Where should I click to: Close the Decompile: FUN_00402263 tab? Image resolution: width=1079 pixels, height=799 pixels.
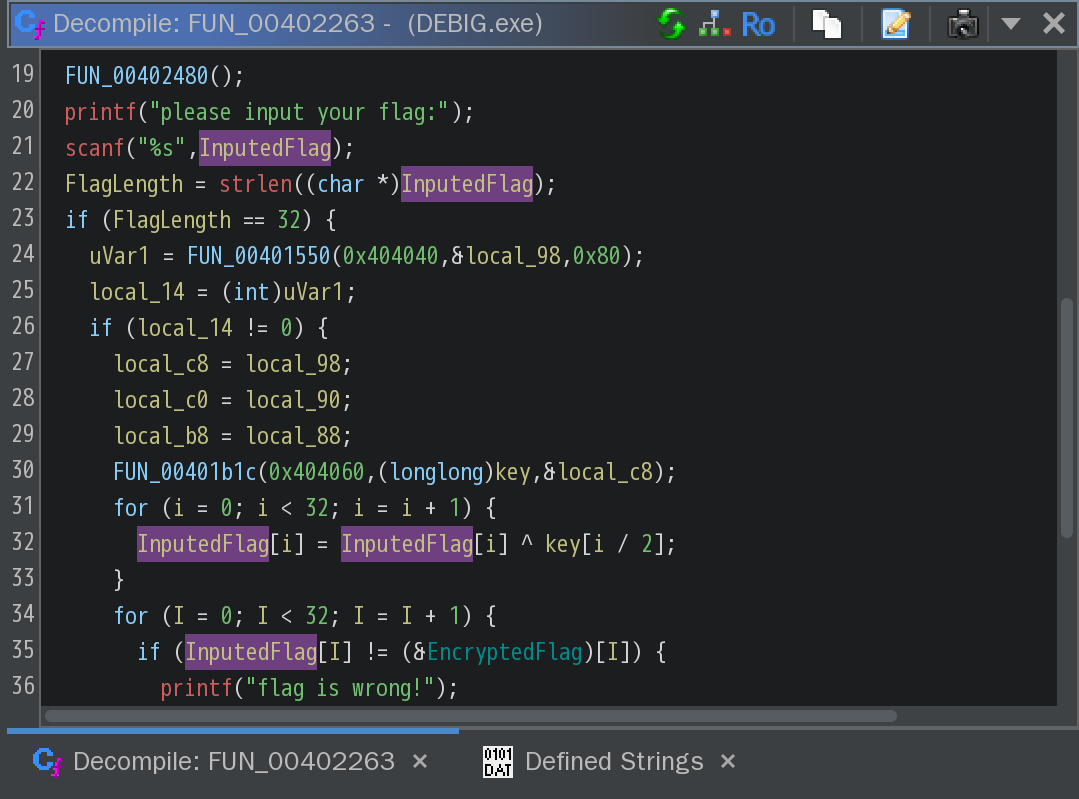click(x=420, y=762)
